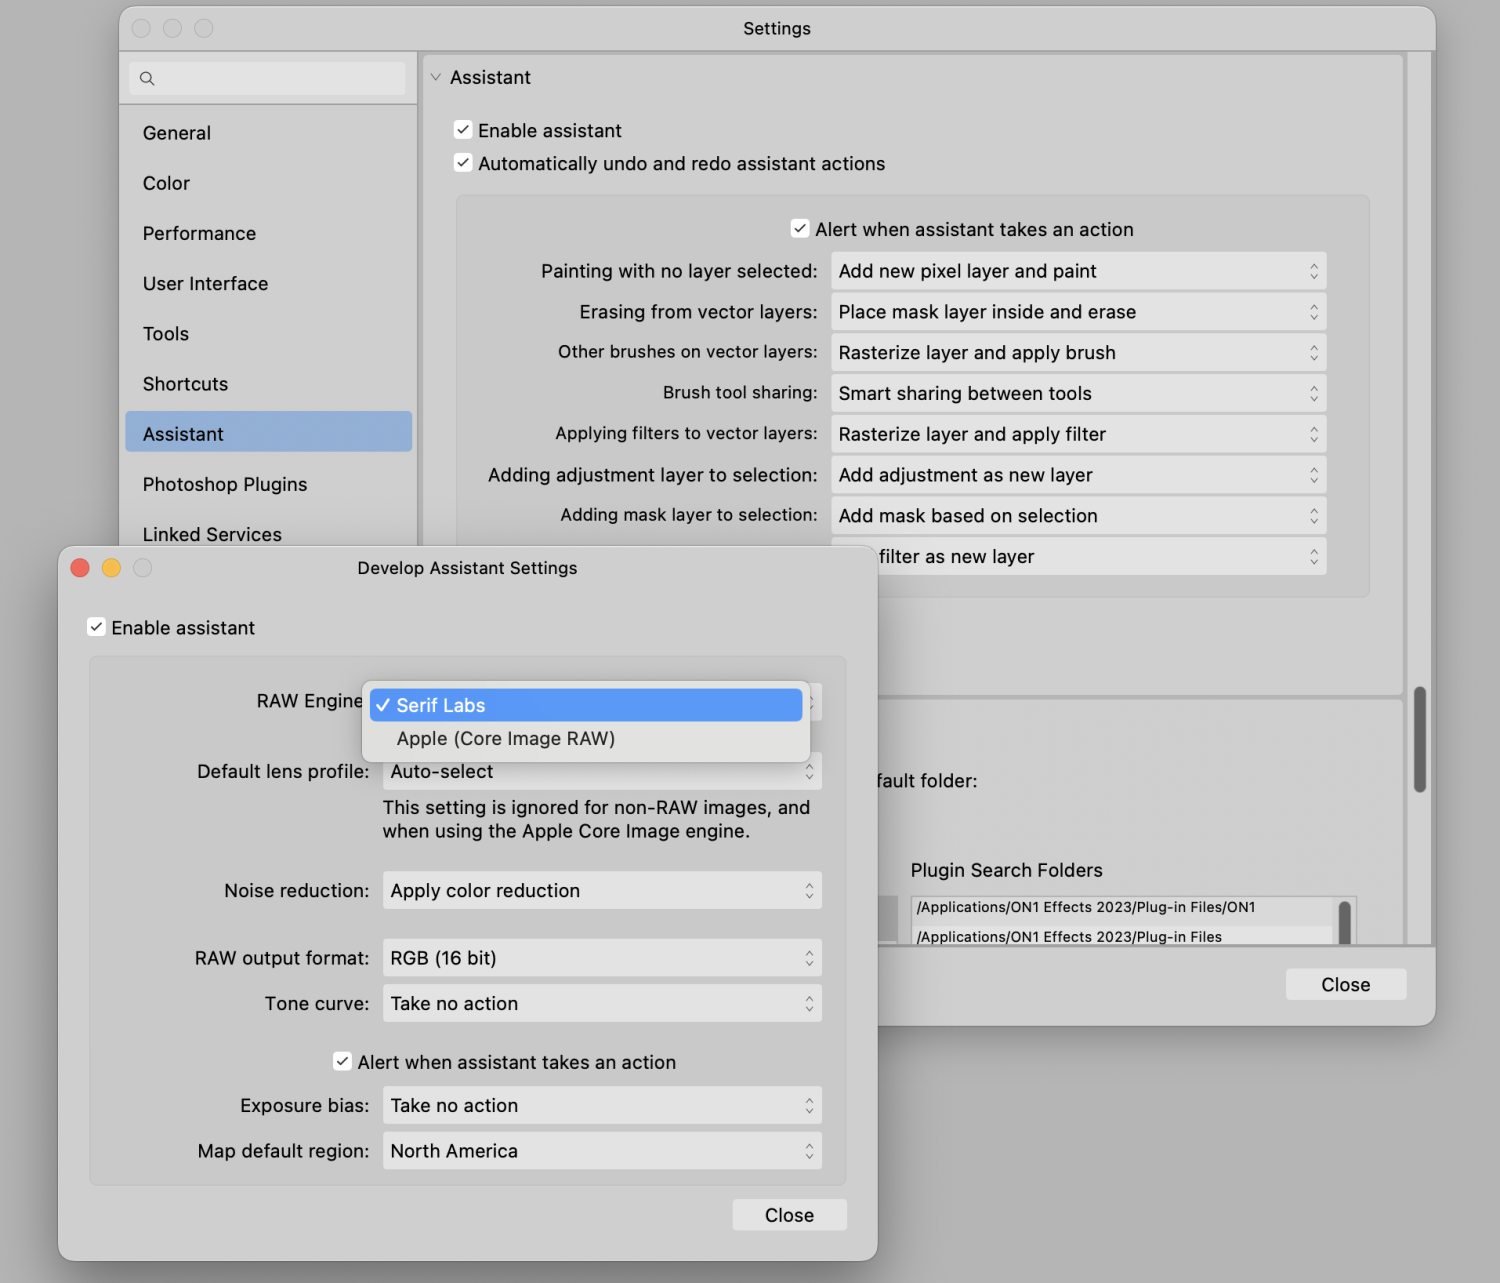
Task: Click the search icon in the settings sidebar
Action: point(147,78)
